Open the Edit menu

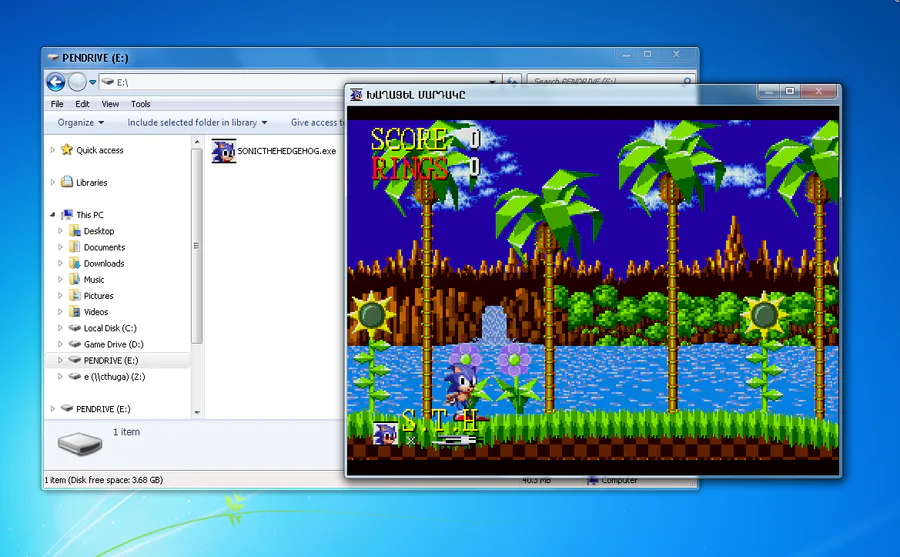pos(82,104)
